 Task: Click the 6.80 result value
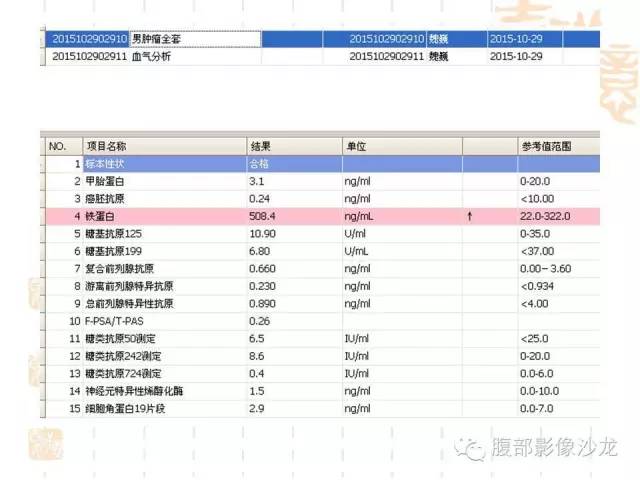pyautogui.click(x=259, y=251)
